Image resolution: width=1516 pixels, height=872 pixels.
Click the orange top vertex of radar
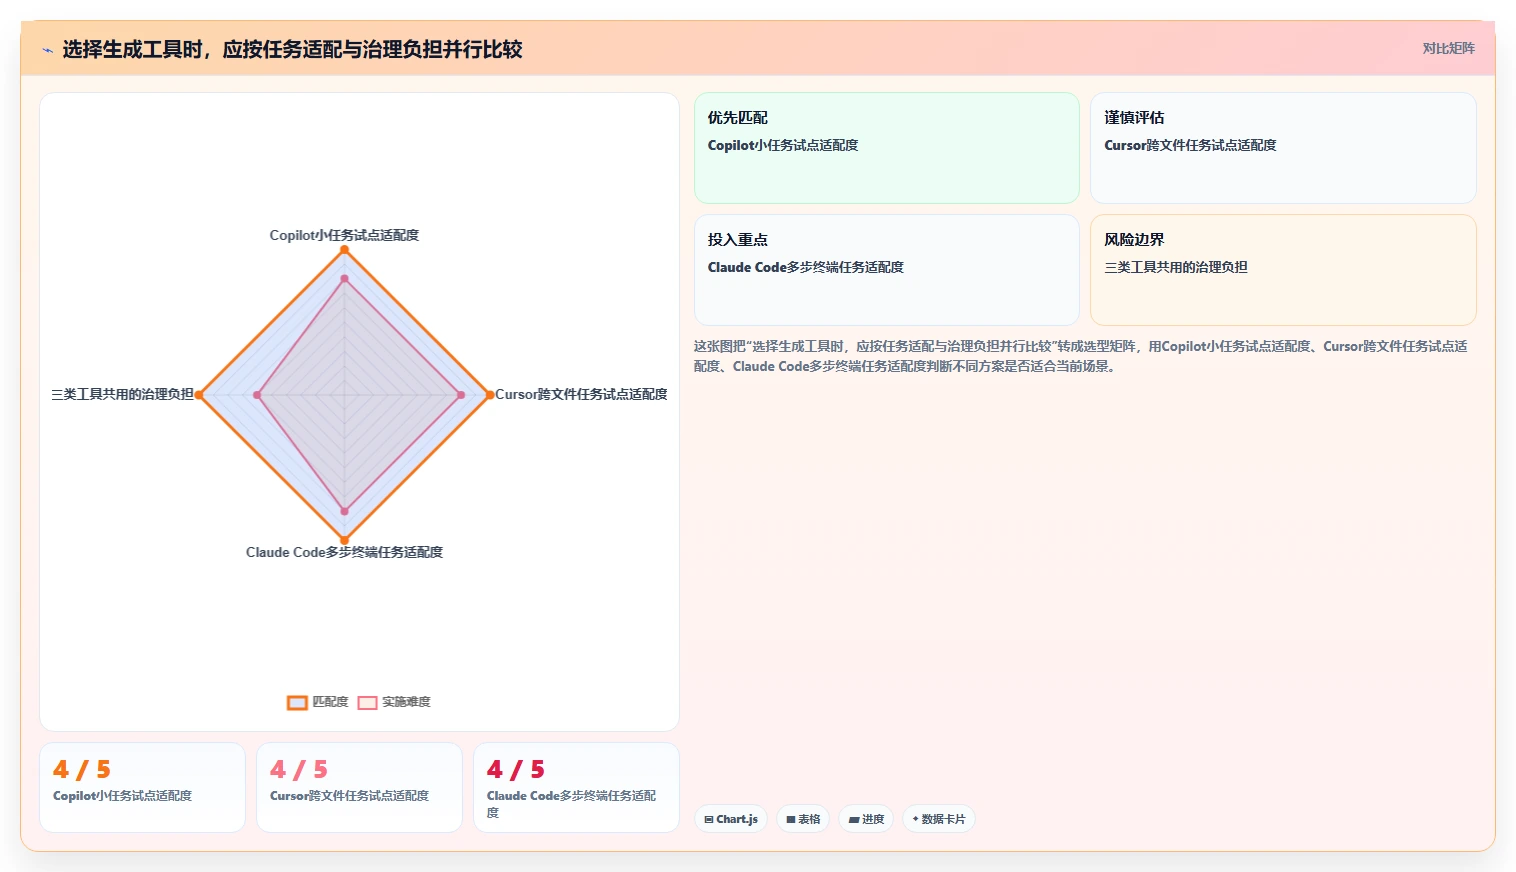point(344,250)
